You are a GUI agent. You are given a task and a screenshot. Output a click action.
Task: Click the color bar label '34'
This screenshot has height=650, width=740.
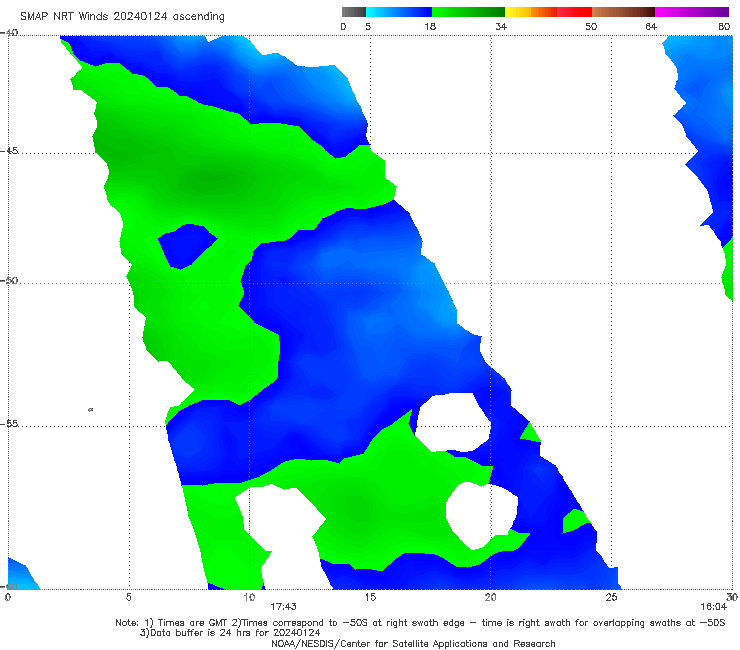point(501,26)
